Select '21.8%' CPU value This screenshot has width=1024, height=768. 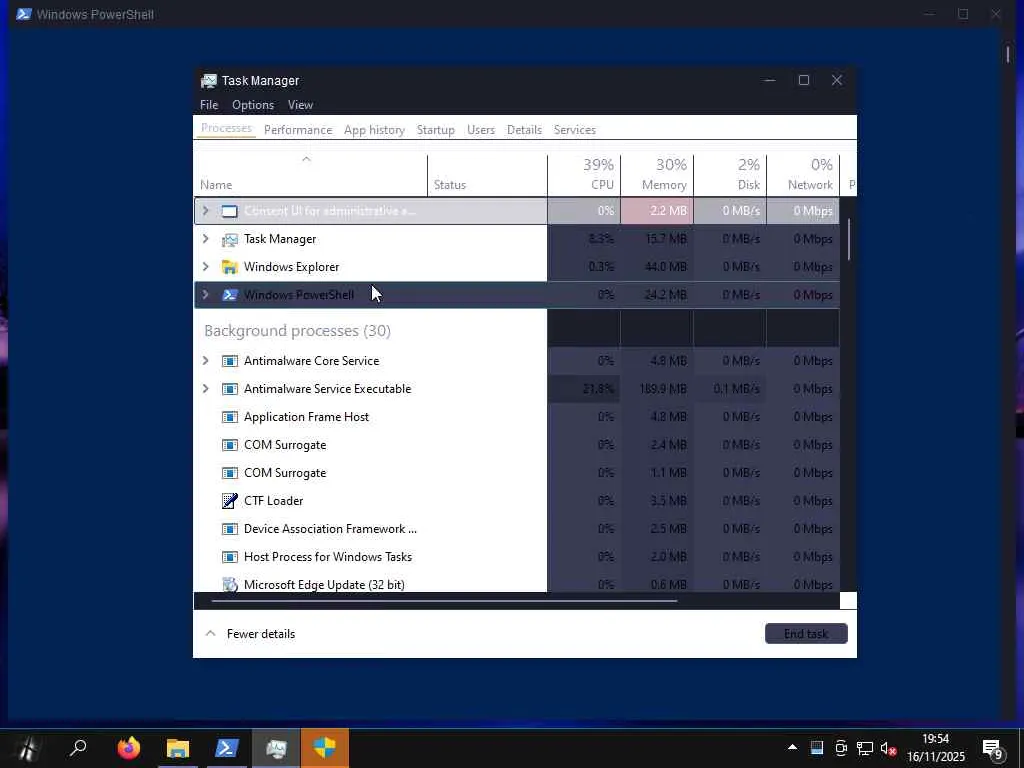(x=598, y=389)
